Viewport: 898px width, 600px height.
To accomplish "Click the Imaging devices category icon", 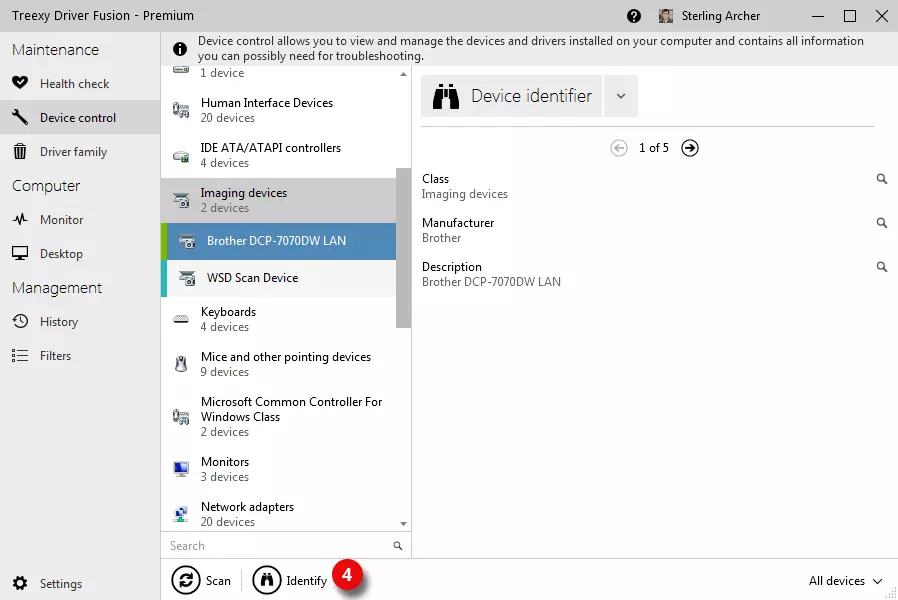I will click(x=181, y=200).
